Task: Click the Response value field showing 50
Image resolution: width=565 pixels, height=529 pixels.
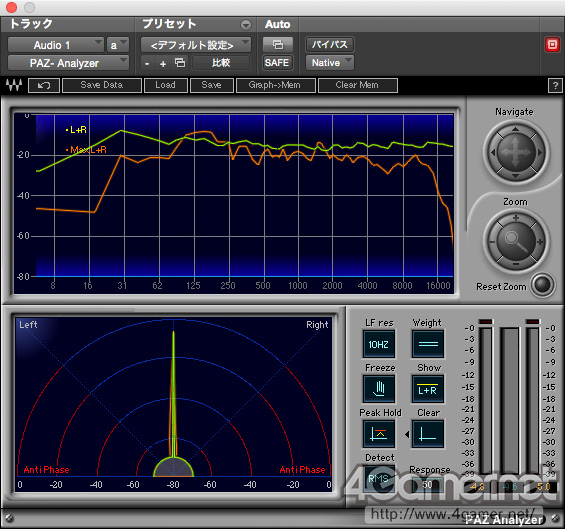Action: point(428,485)
